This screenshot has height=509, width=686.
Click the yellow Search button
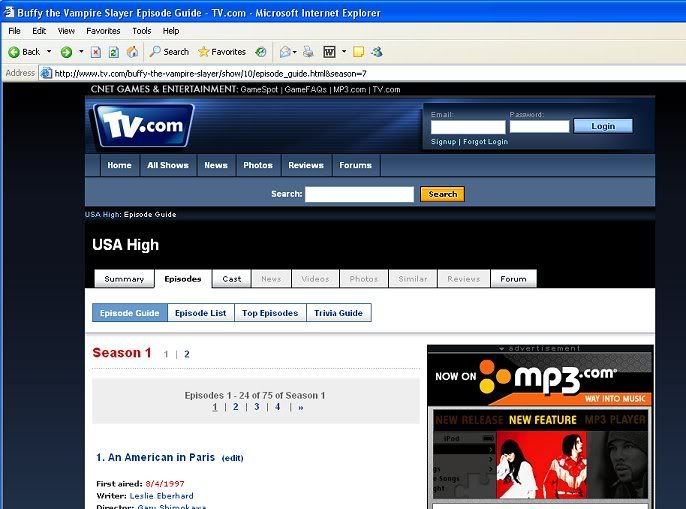[442, 194]
